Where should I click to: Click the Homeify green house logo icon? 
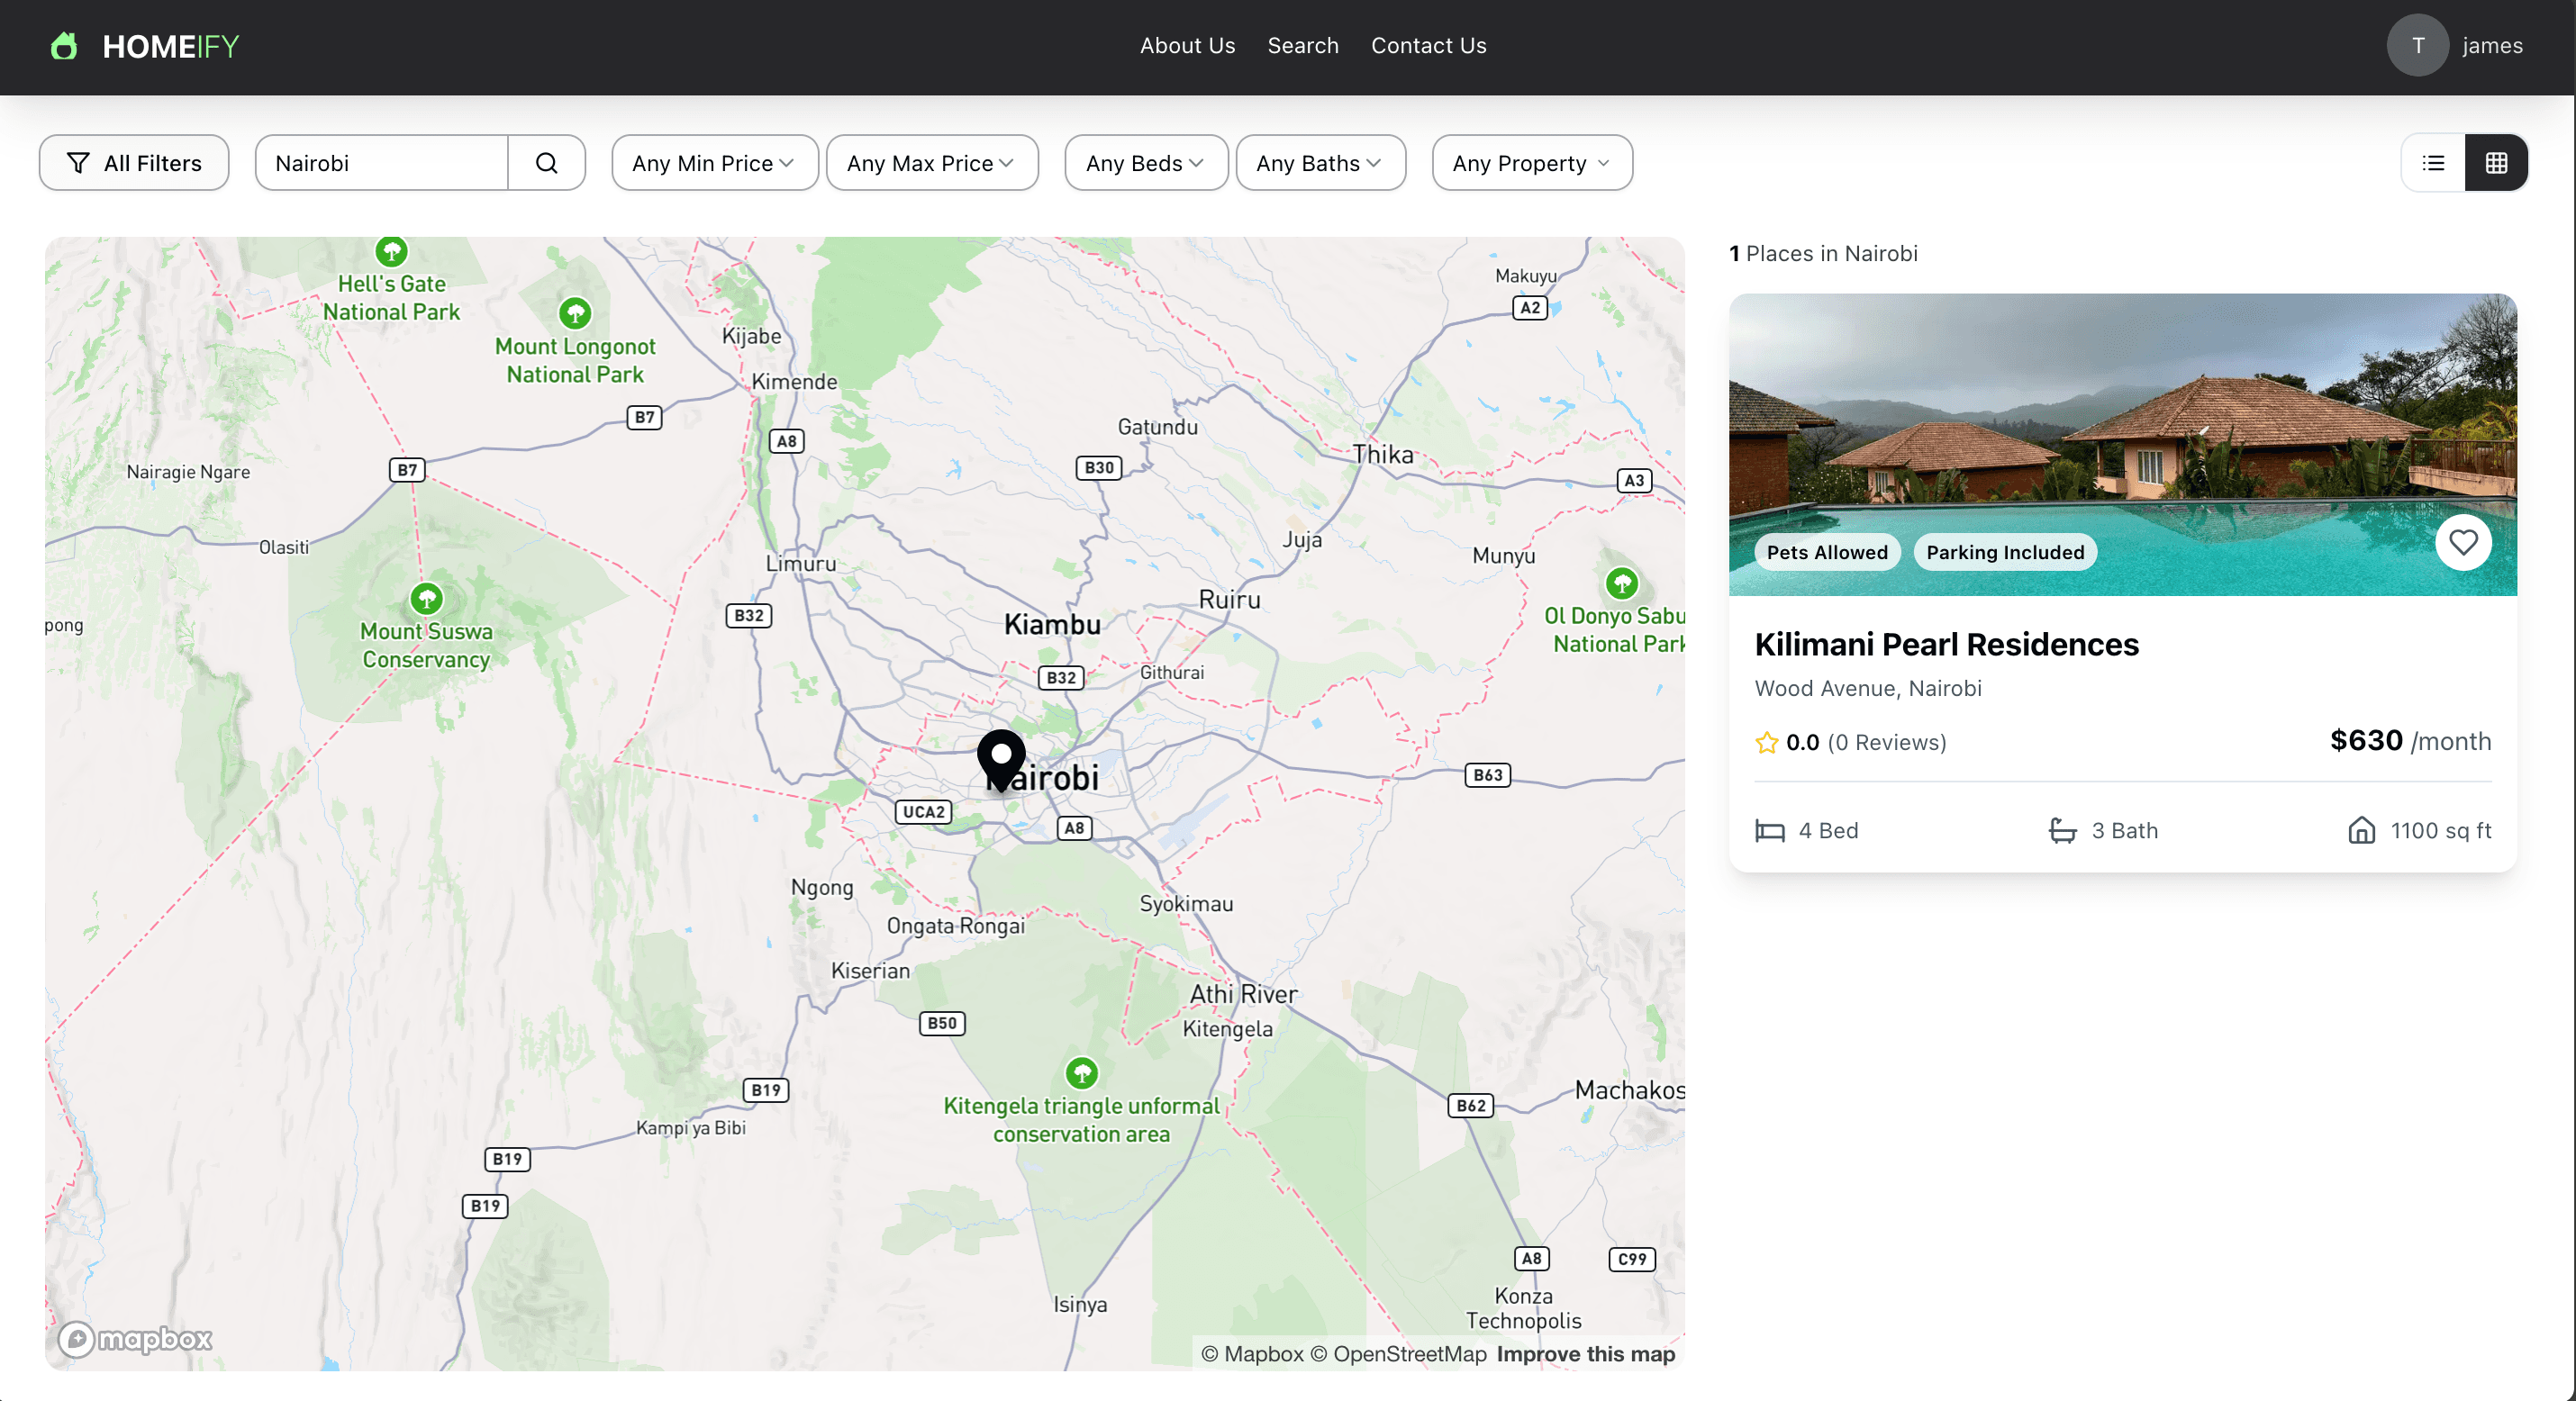coord(64,46)
